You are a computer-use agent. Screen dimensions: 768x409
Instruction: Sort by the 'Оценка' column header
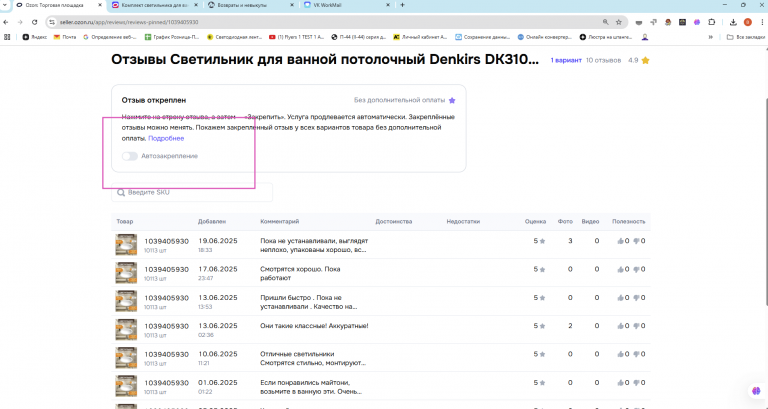pyautogui.click(x=535, y=221)
